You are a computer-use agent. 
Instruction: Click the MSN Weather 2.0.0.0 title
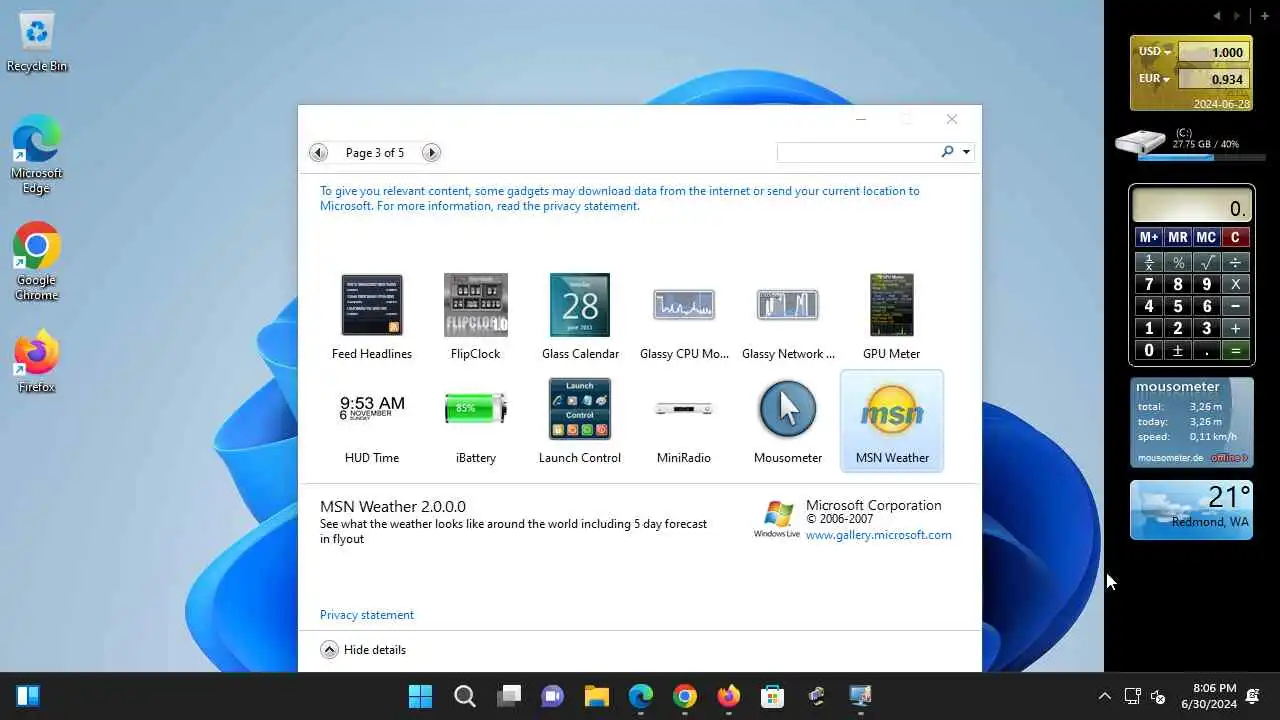point(393,507)
